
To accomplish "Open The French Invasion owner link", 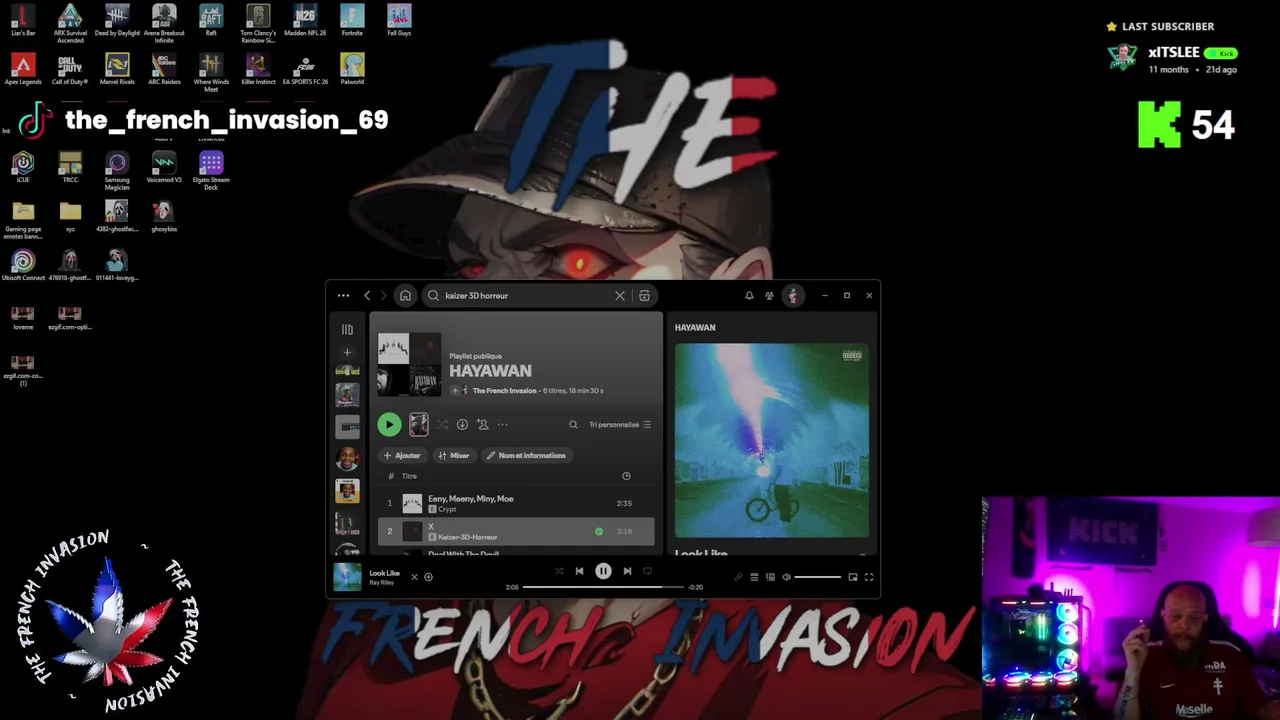I will point(504,391).
